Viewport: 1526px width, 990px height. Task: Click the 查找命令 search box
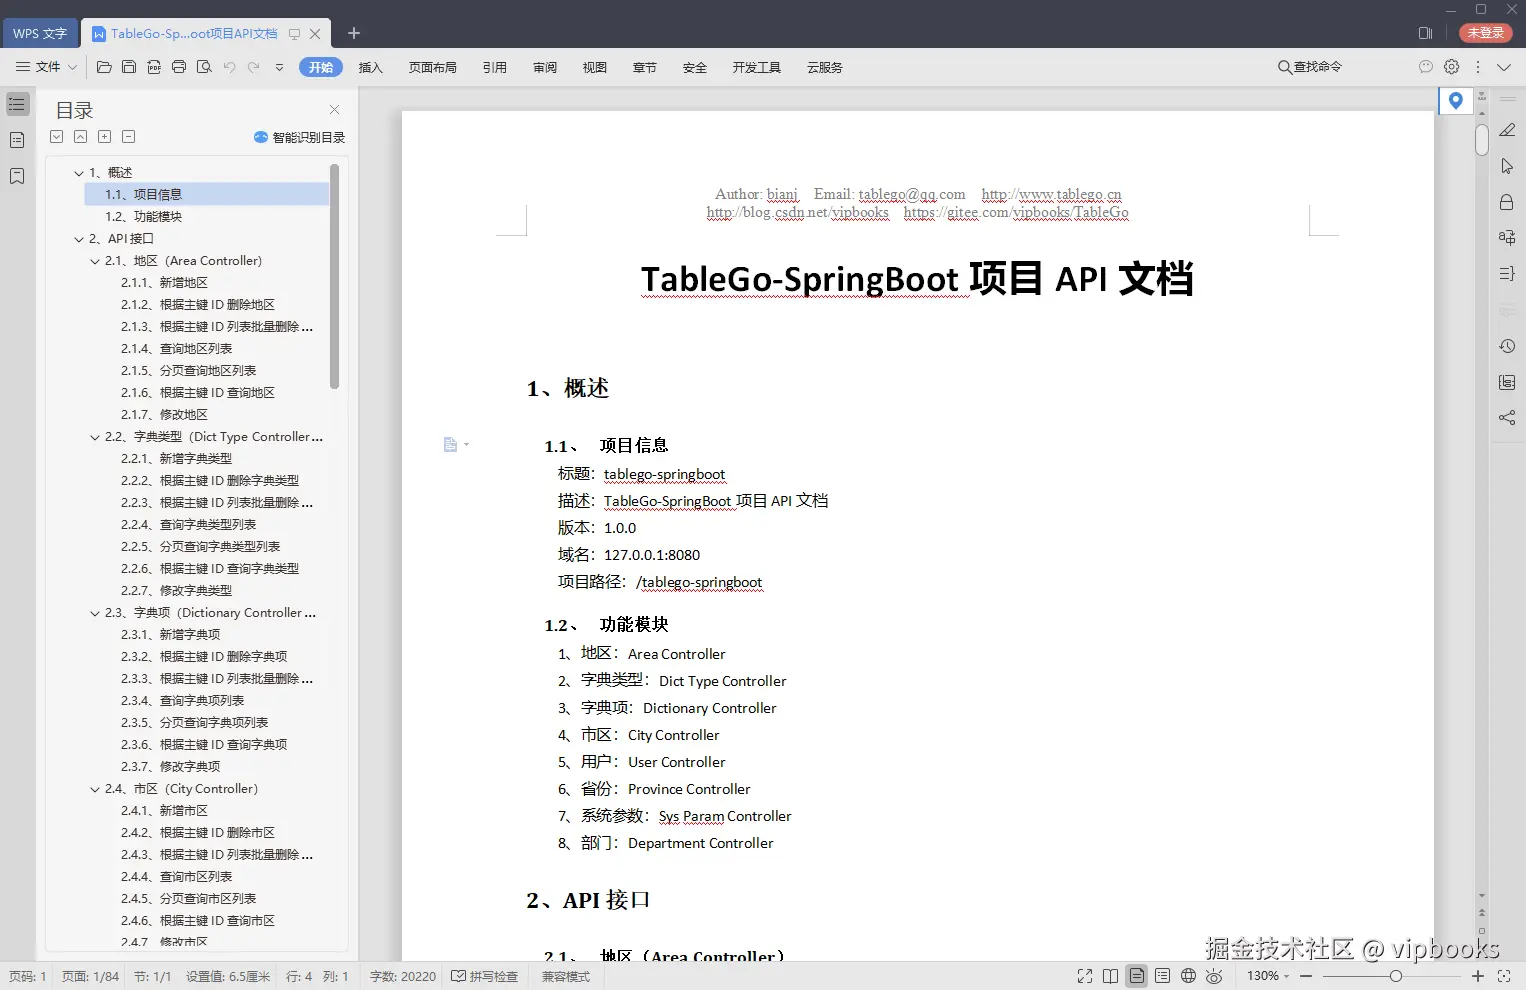[1310, 67]
